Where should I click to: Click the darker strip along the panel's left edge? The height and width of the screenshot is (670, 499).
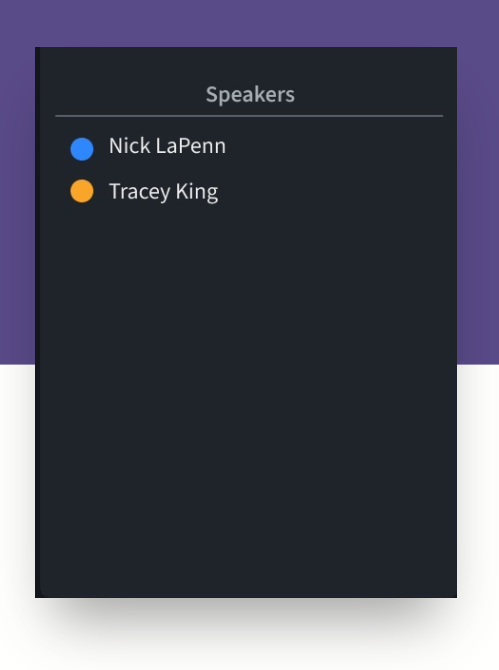pyautogui.click(x=38, y=320)
